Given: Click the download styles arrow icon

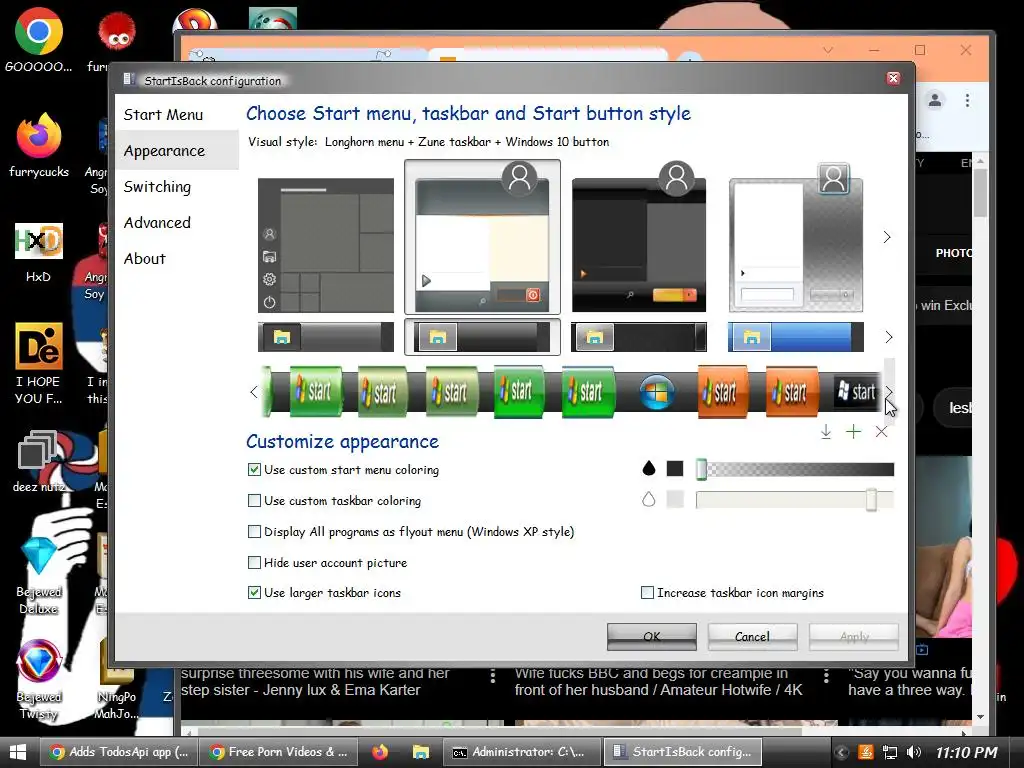Looking at the screenshot, I should click(825, 432).
